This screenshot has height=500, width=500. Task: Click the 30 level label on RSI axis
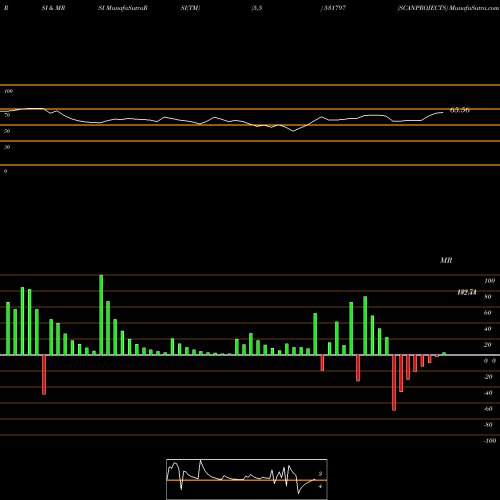click(7, 147)
